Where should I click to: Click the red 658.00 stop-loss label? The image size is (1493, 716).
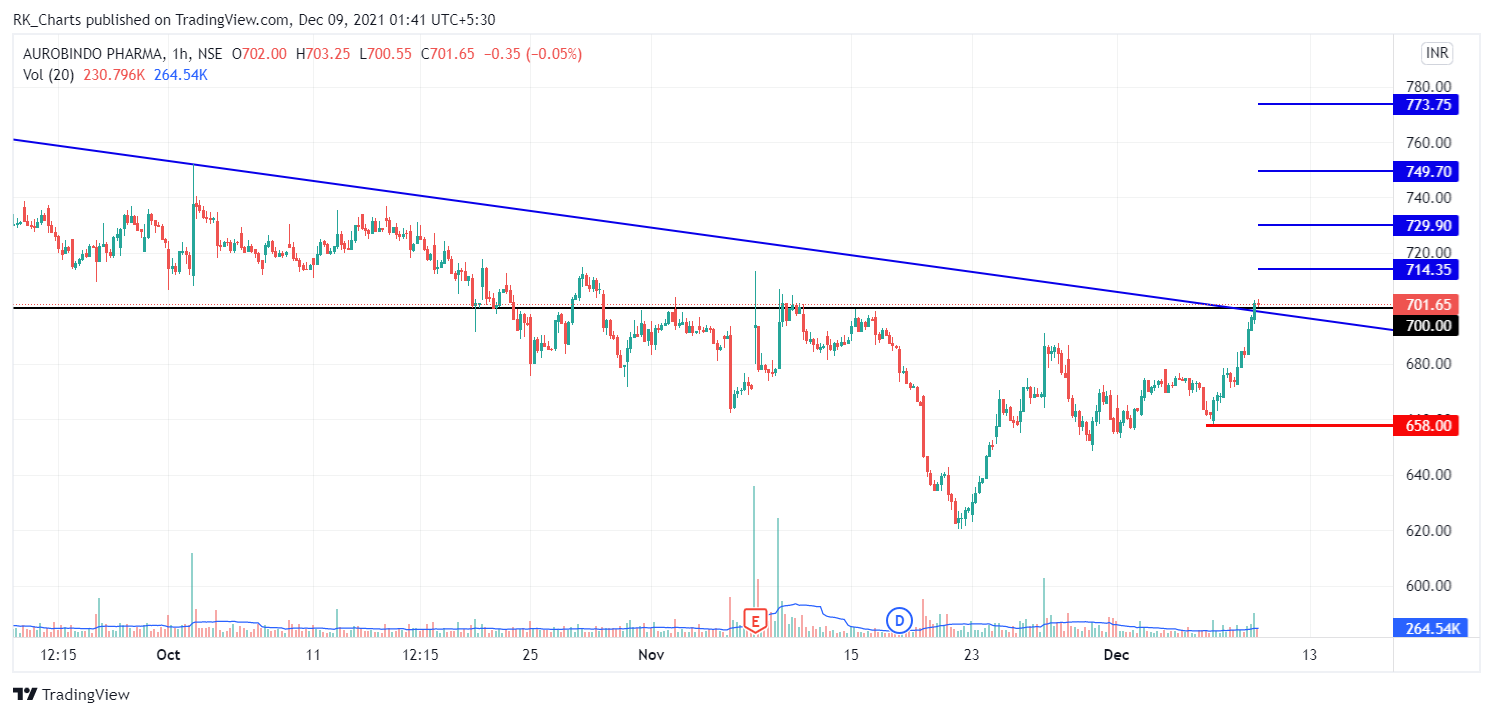click(1425, 425)
